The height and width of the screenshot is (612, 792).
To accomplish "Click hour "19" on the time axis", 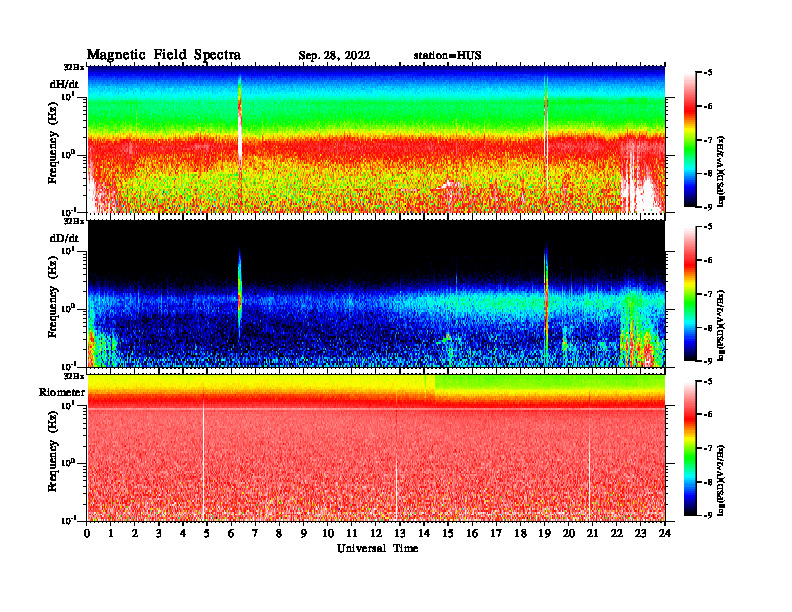I will point(544,533).
